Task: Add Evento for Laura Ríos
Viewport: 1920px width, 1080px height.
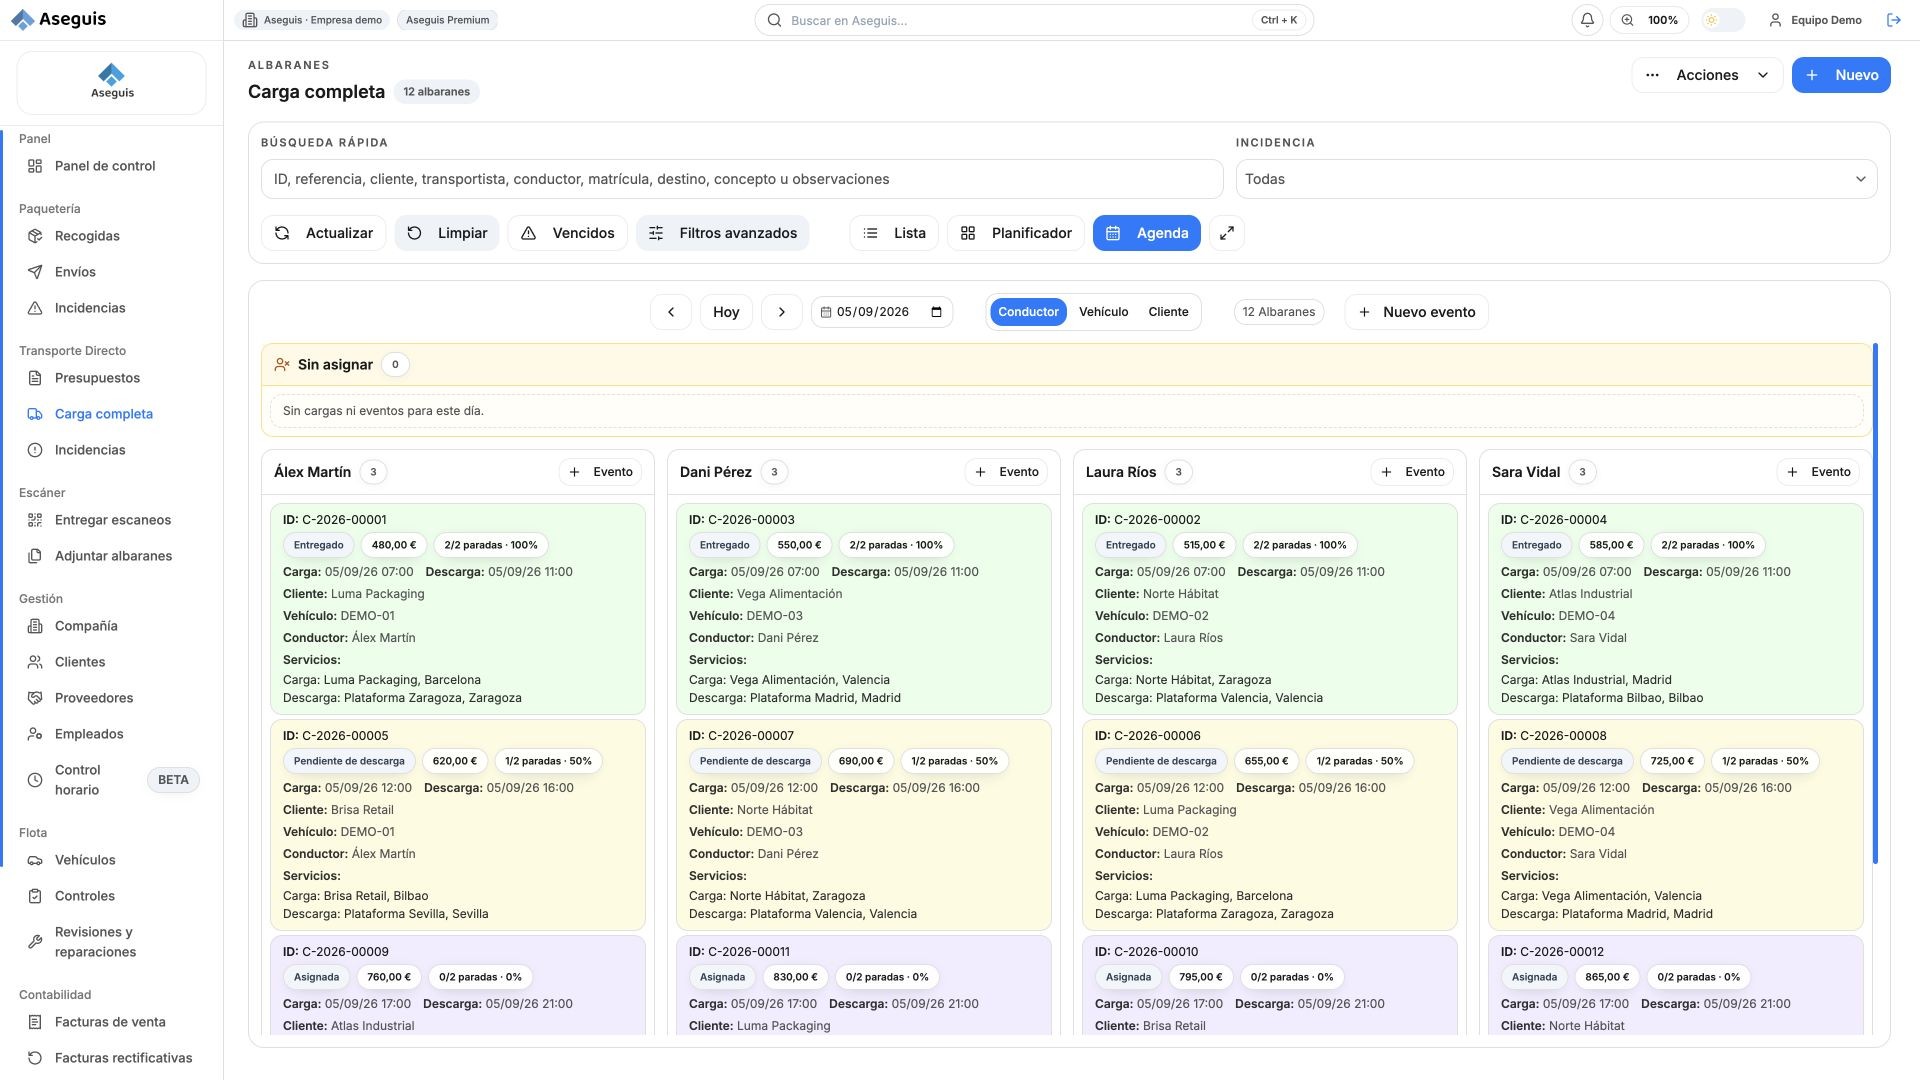Action: coord(1413,472)
